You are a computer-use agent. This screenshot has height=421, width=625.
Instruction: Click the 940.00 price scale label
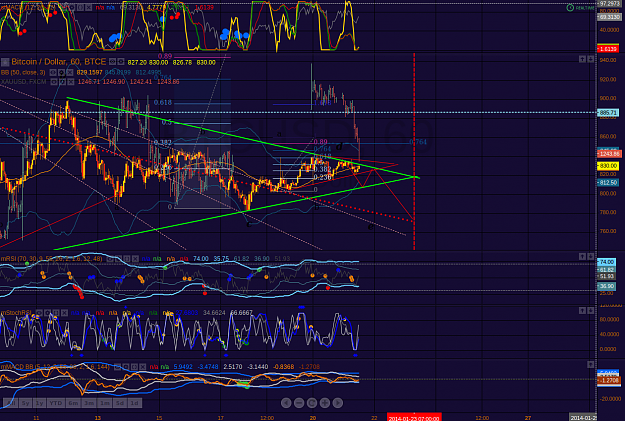608,60
